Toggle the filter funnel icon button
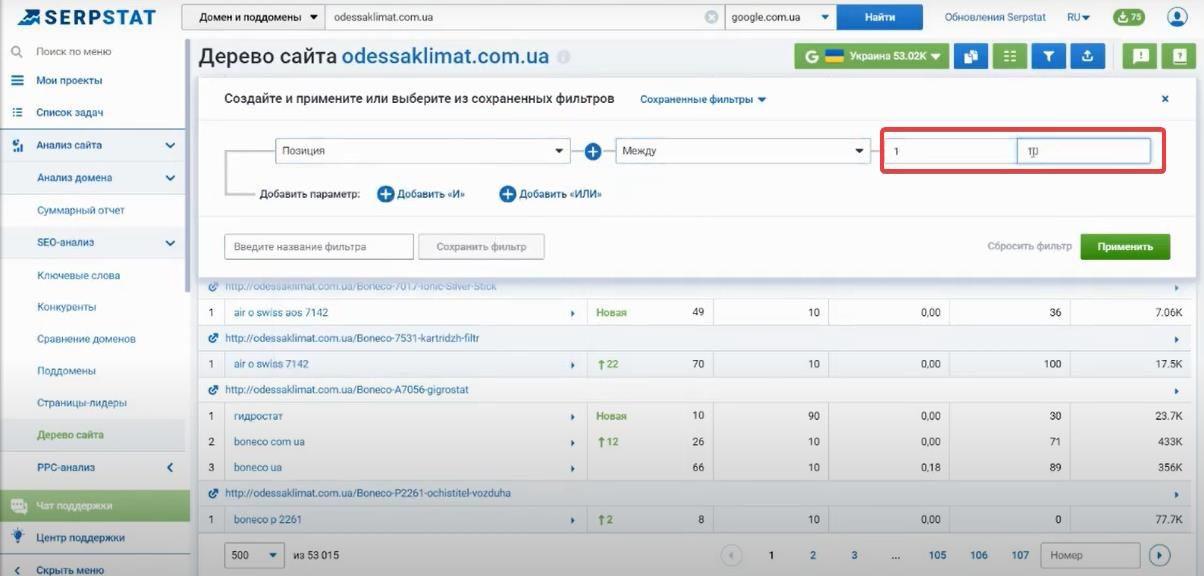This screenshot has height=576, width=1204. tap(1048, 57)
